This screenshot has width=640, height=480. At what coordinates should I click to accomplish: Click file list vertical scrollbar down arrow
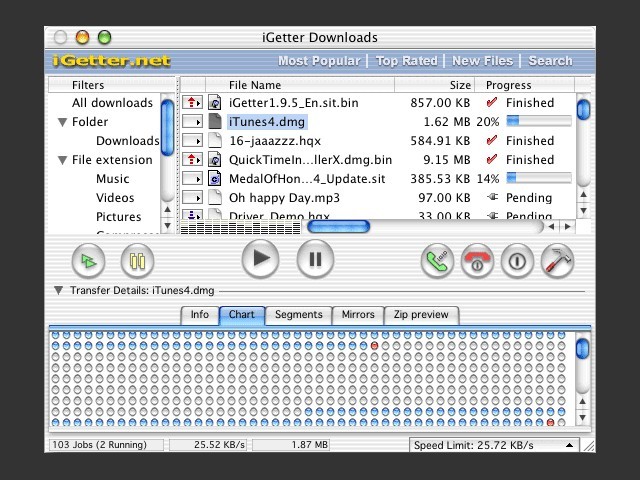pyautogui.click(x=584, y=211)
